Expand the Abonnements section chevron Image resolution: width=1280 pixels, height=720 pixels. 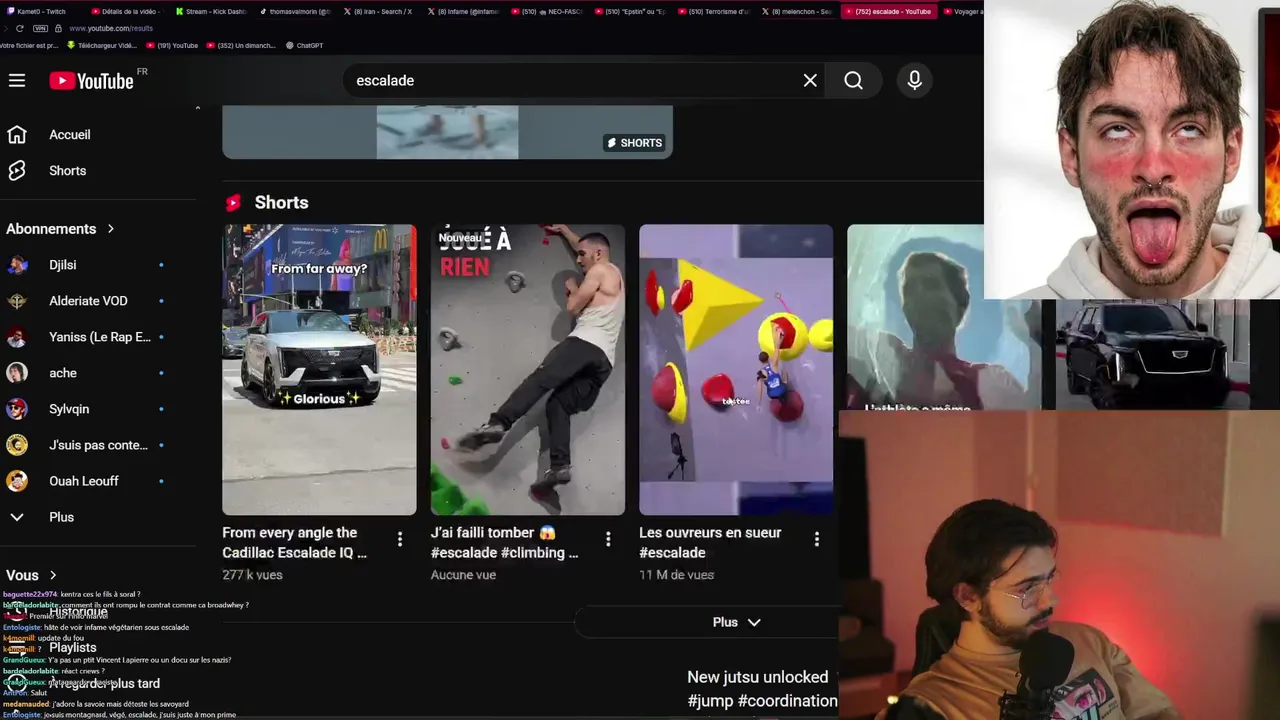pyautogui.click(x=111, y=229)
